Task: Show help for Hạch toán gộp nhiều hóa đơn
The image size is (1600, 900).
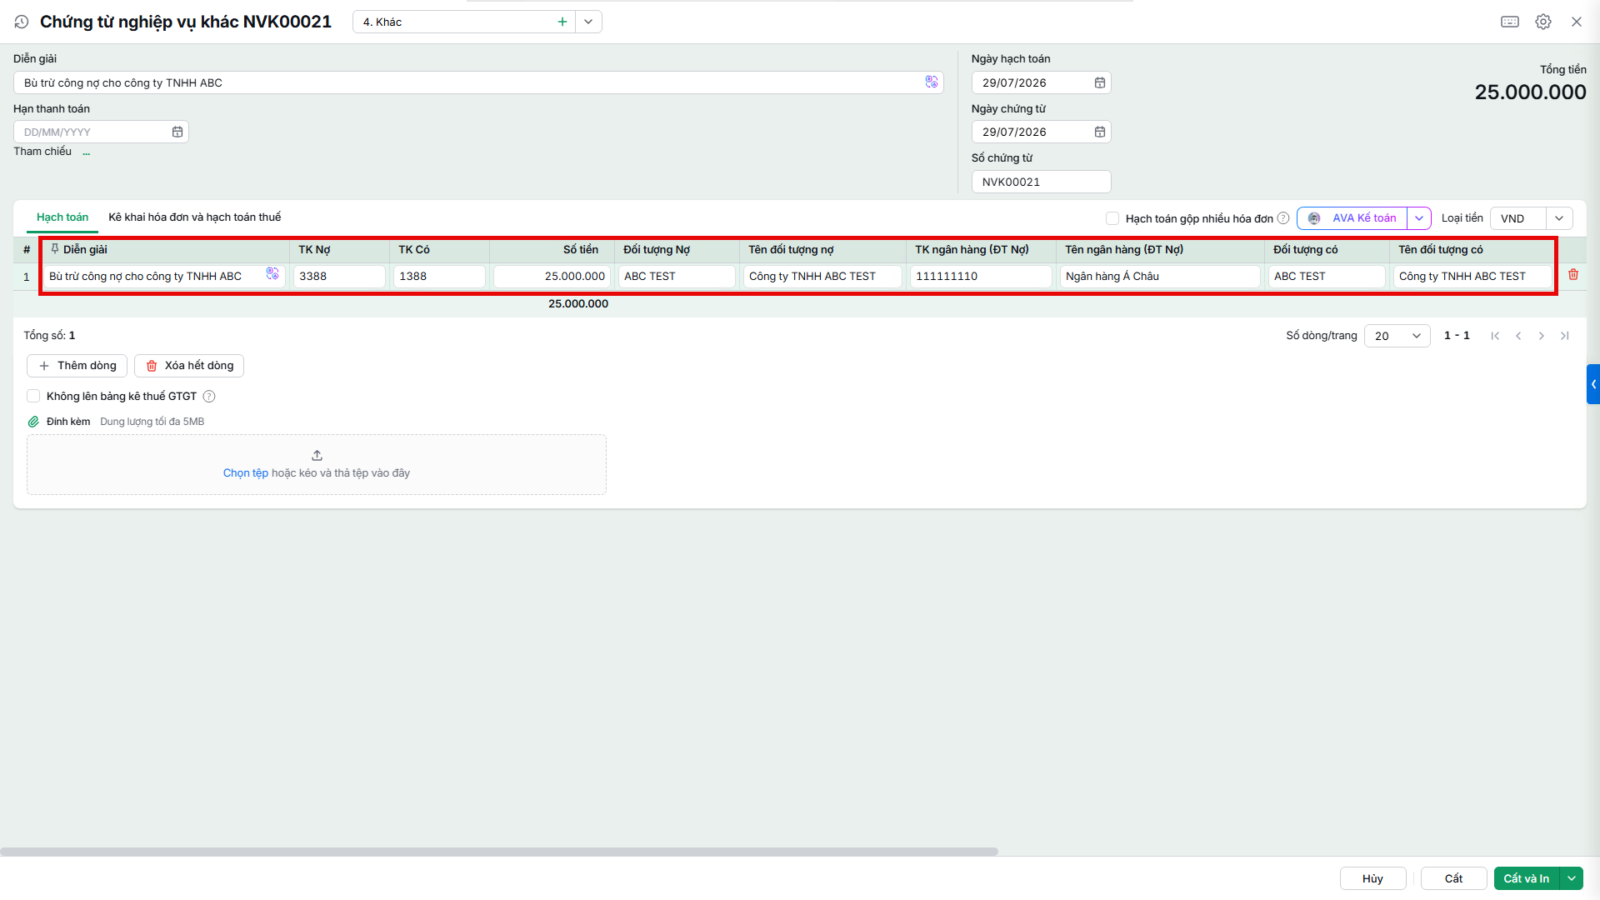Action: click(1283, 218)
